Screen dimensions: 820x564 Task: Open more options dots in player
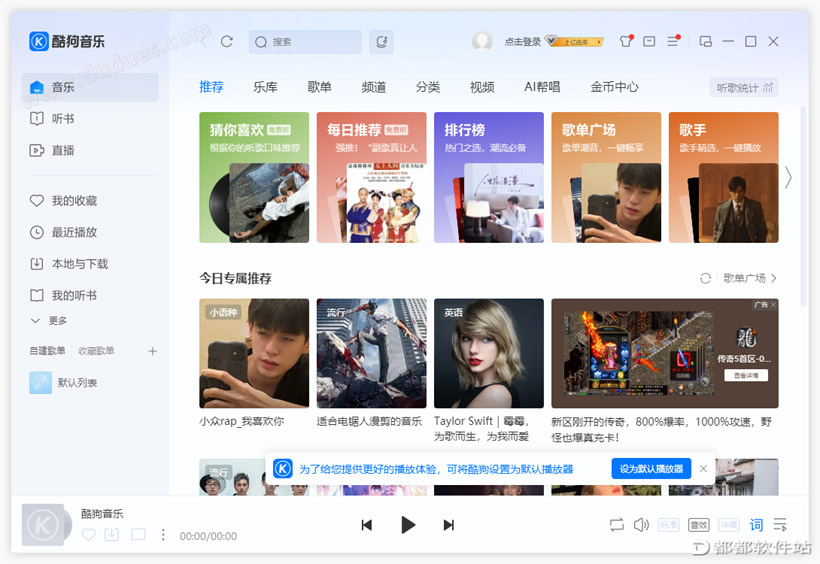click(163, 535)
